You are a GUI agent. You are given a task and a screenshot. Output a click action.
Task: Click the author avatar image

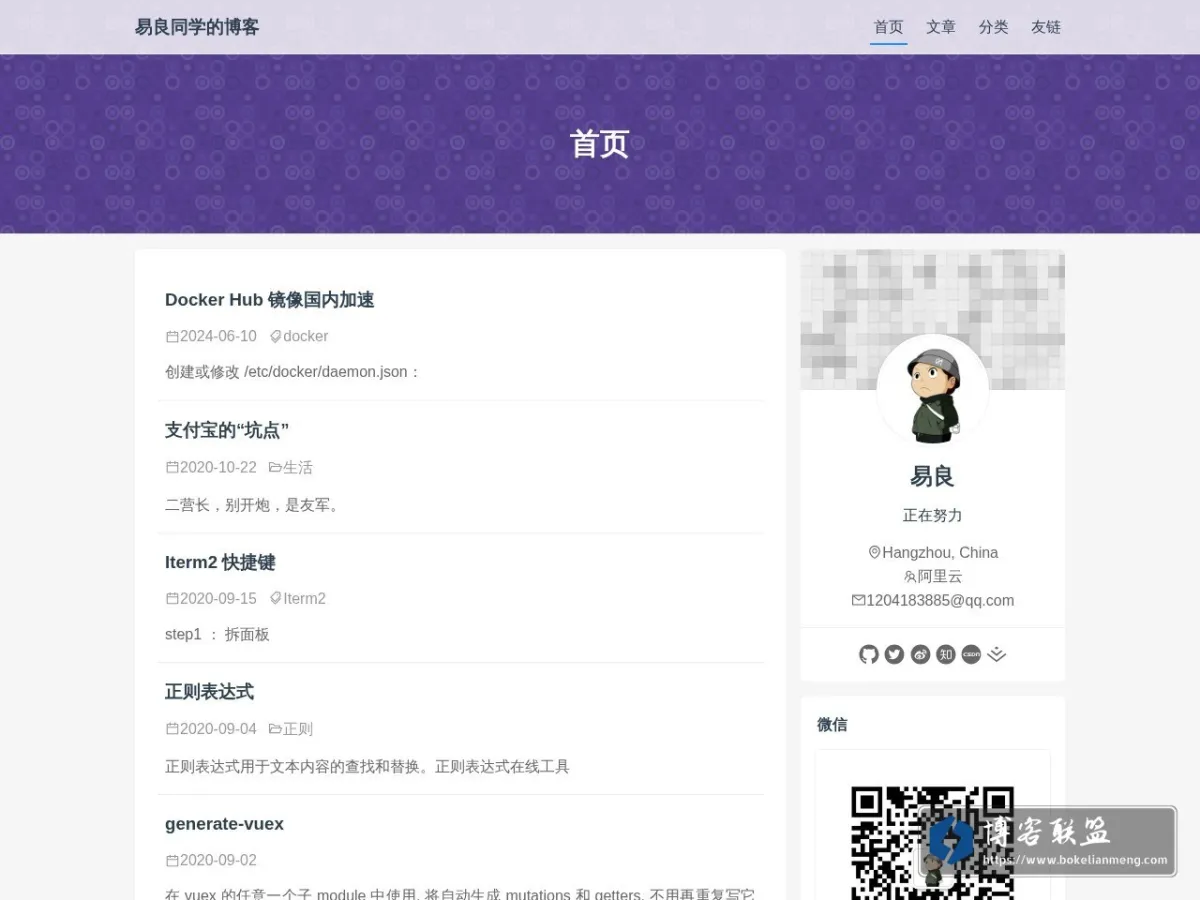933,391
